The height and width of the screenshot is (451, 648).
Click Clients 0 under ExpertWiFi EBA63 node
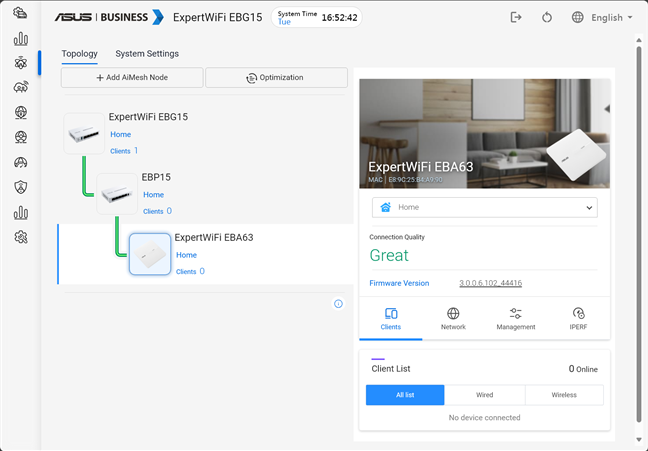[190, 272]
